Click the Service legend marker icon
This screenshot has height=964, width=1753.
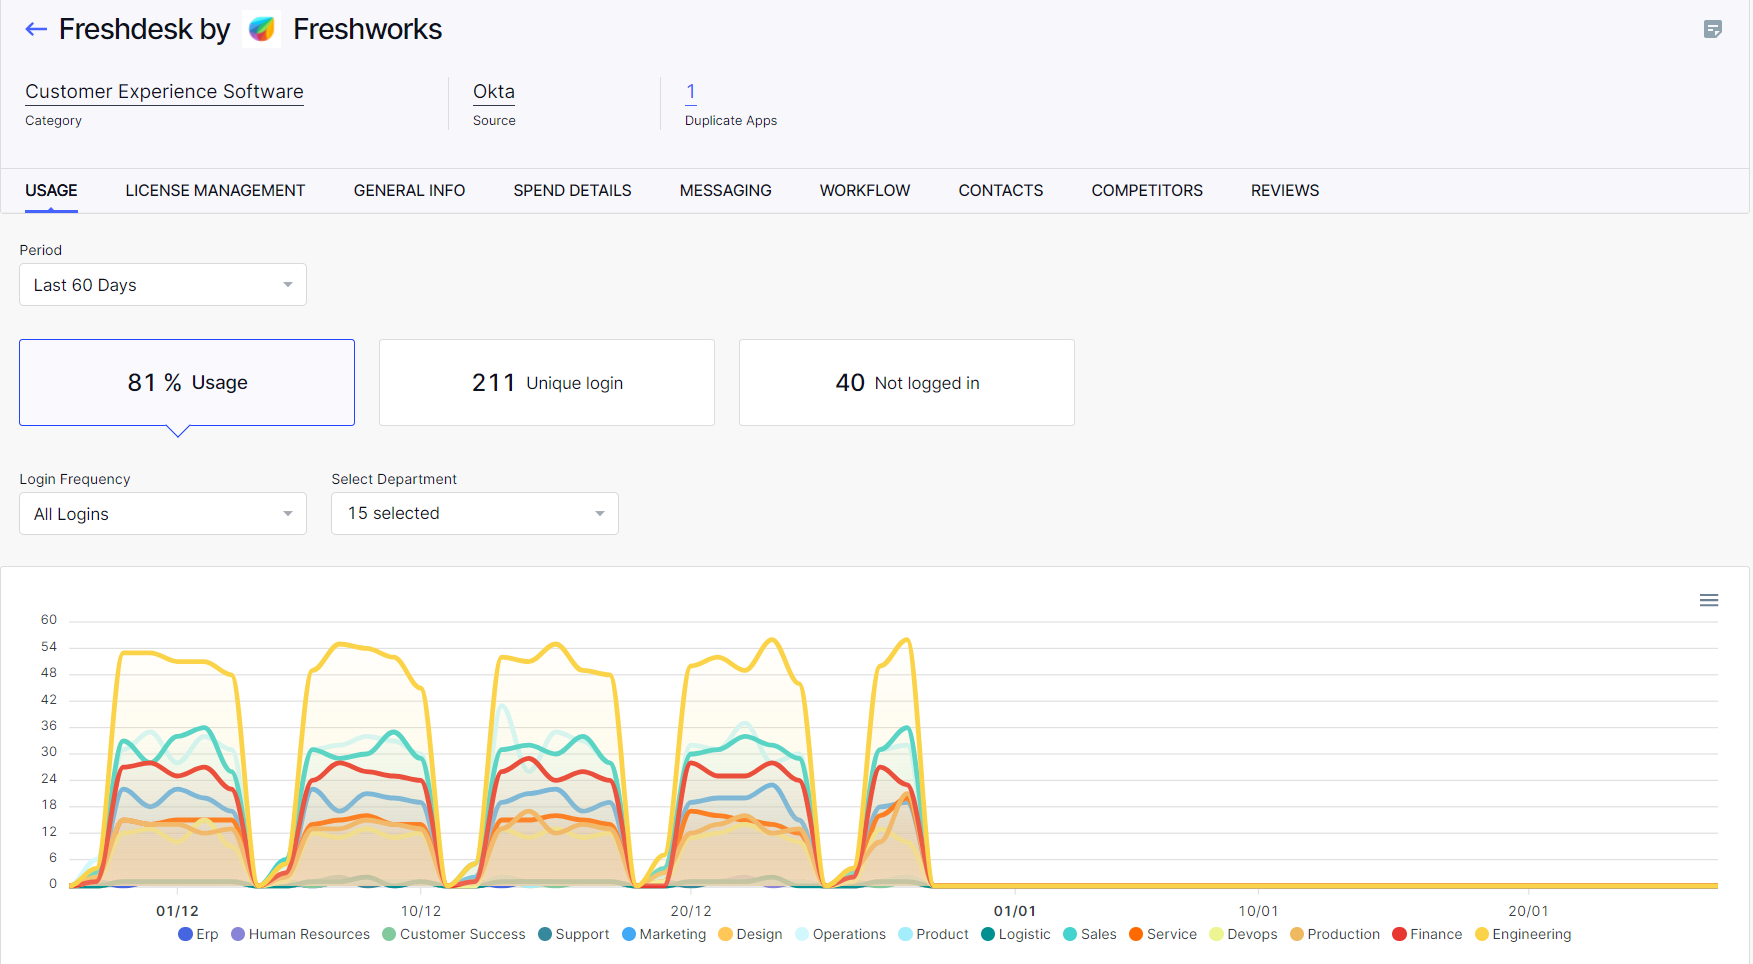(1136, 934)
